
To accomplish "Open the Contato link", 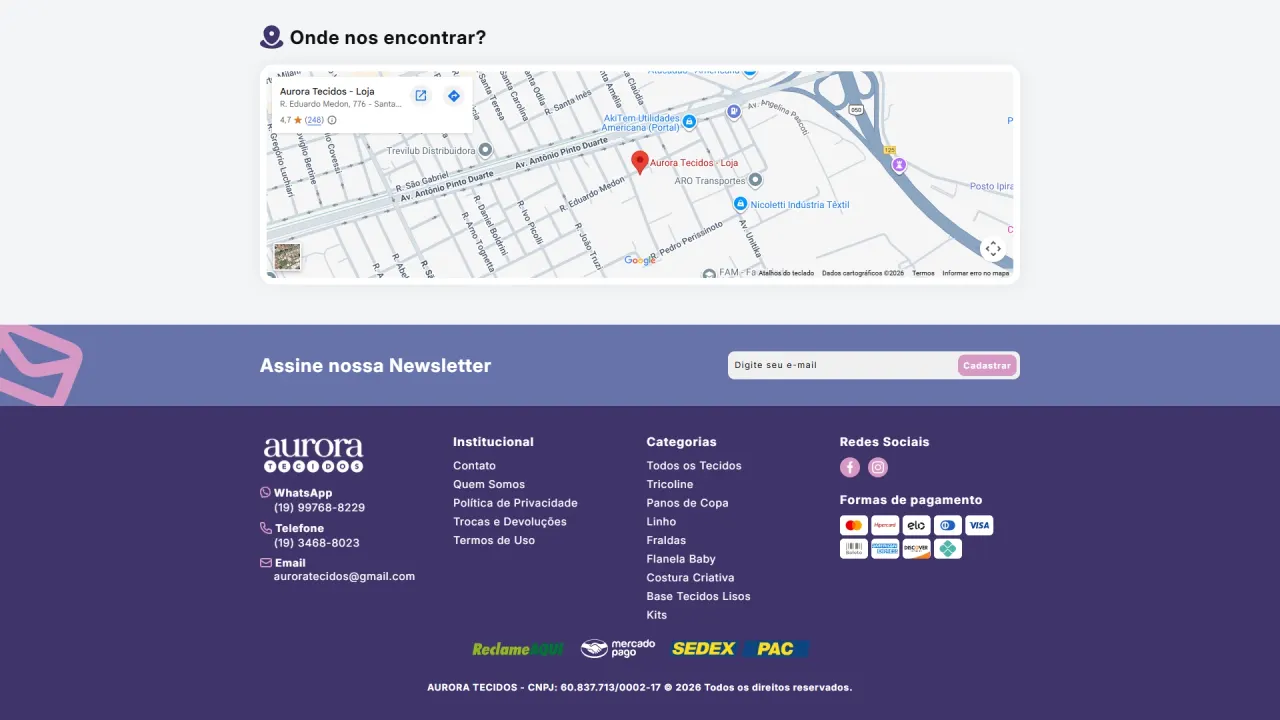I will pyautogui.click(x=474, y=466).
